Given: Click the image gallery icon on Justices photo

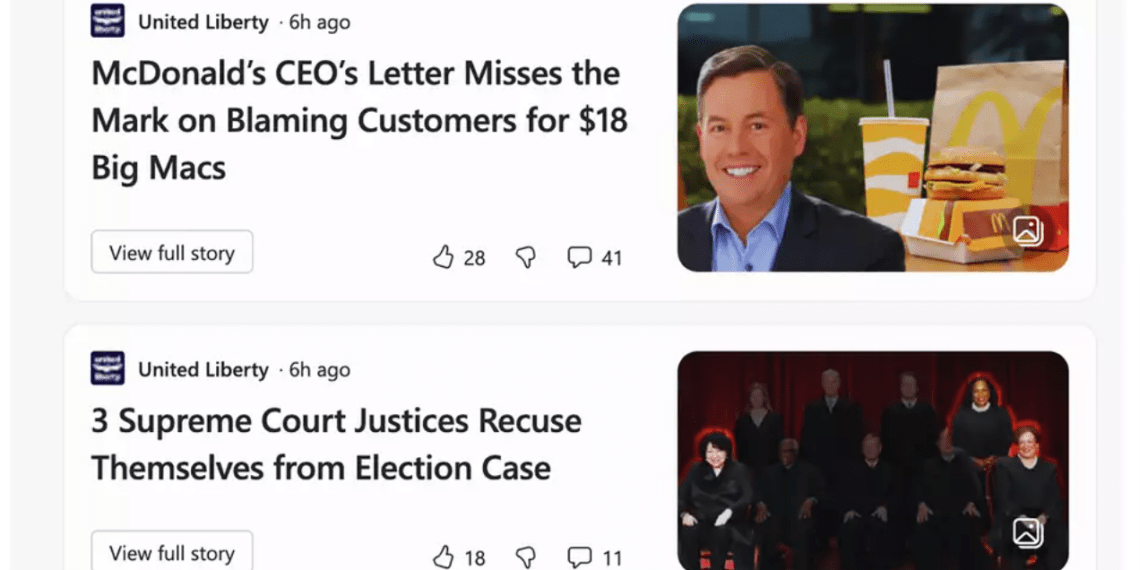Looking at the screenshot, I should (1028, 532).
